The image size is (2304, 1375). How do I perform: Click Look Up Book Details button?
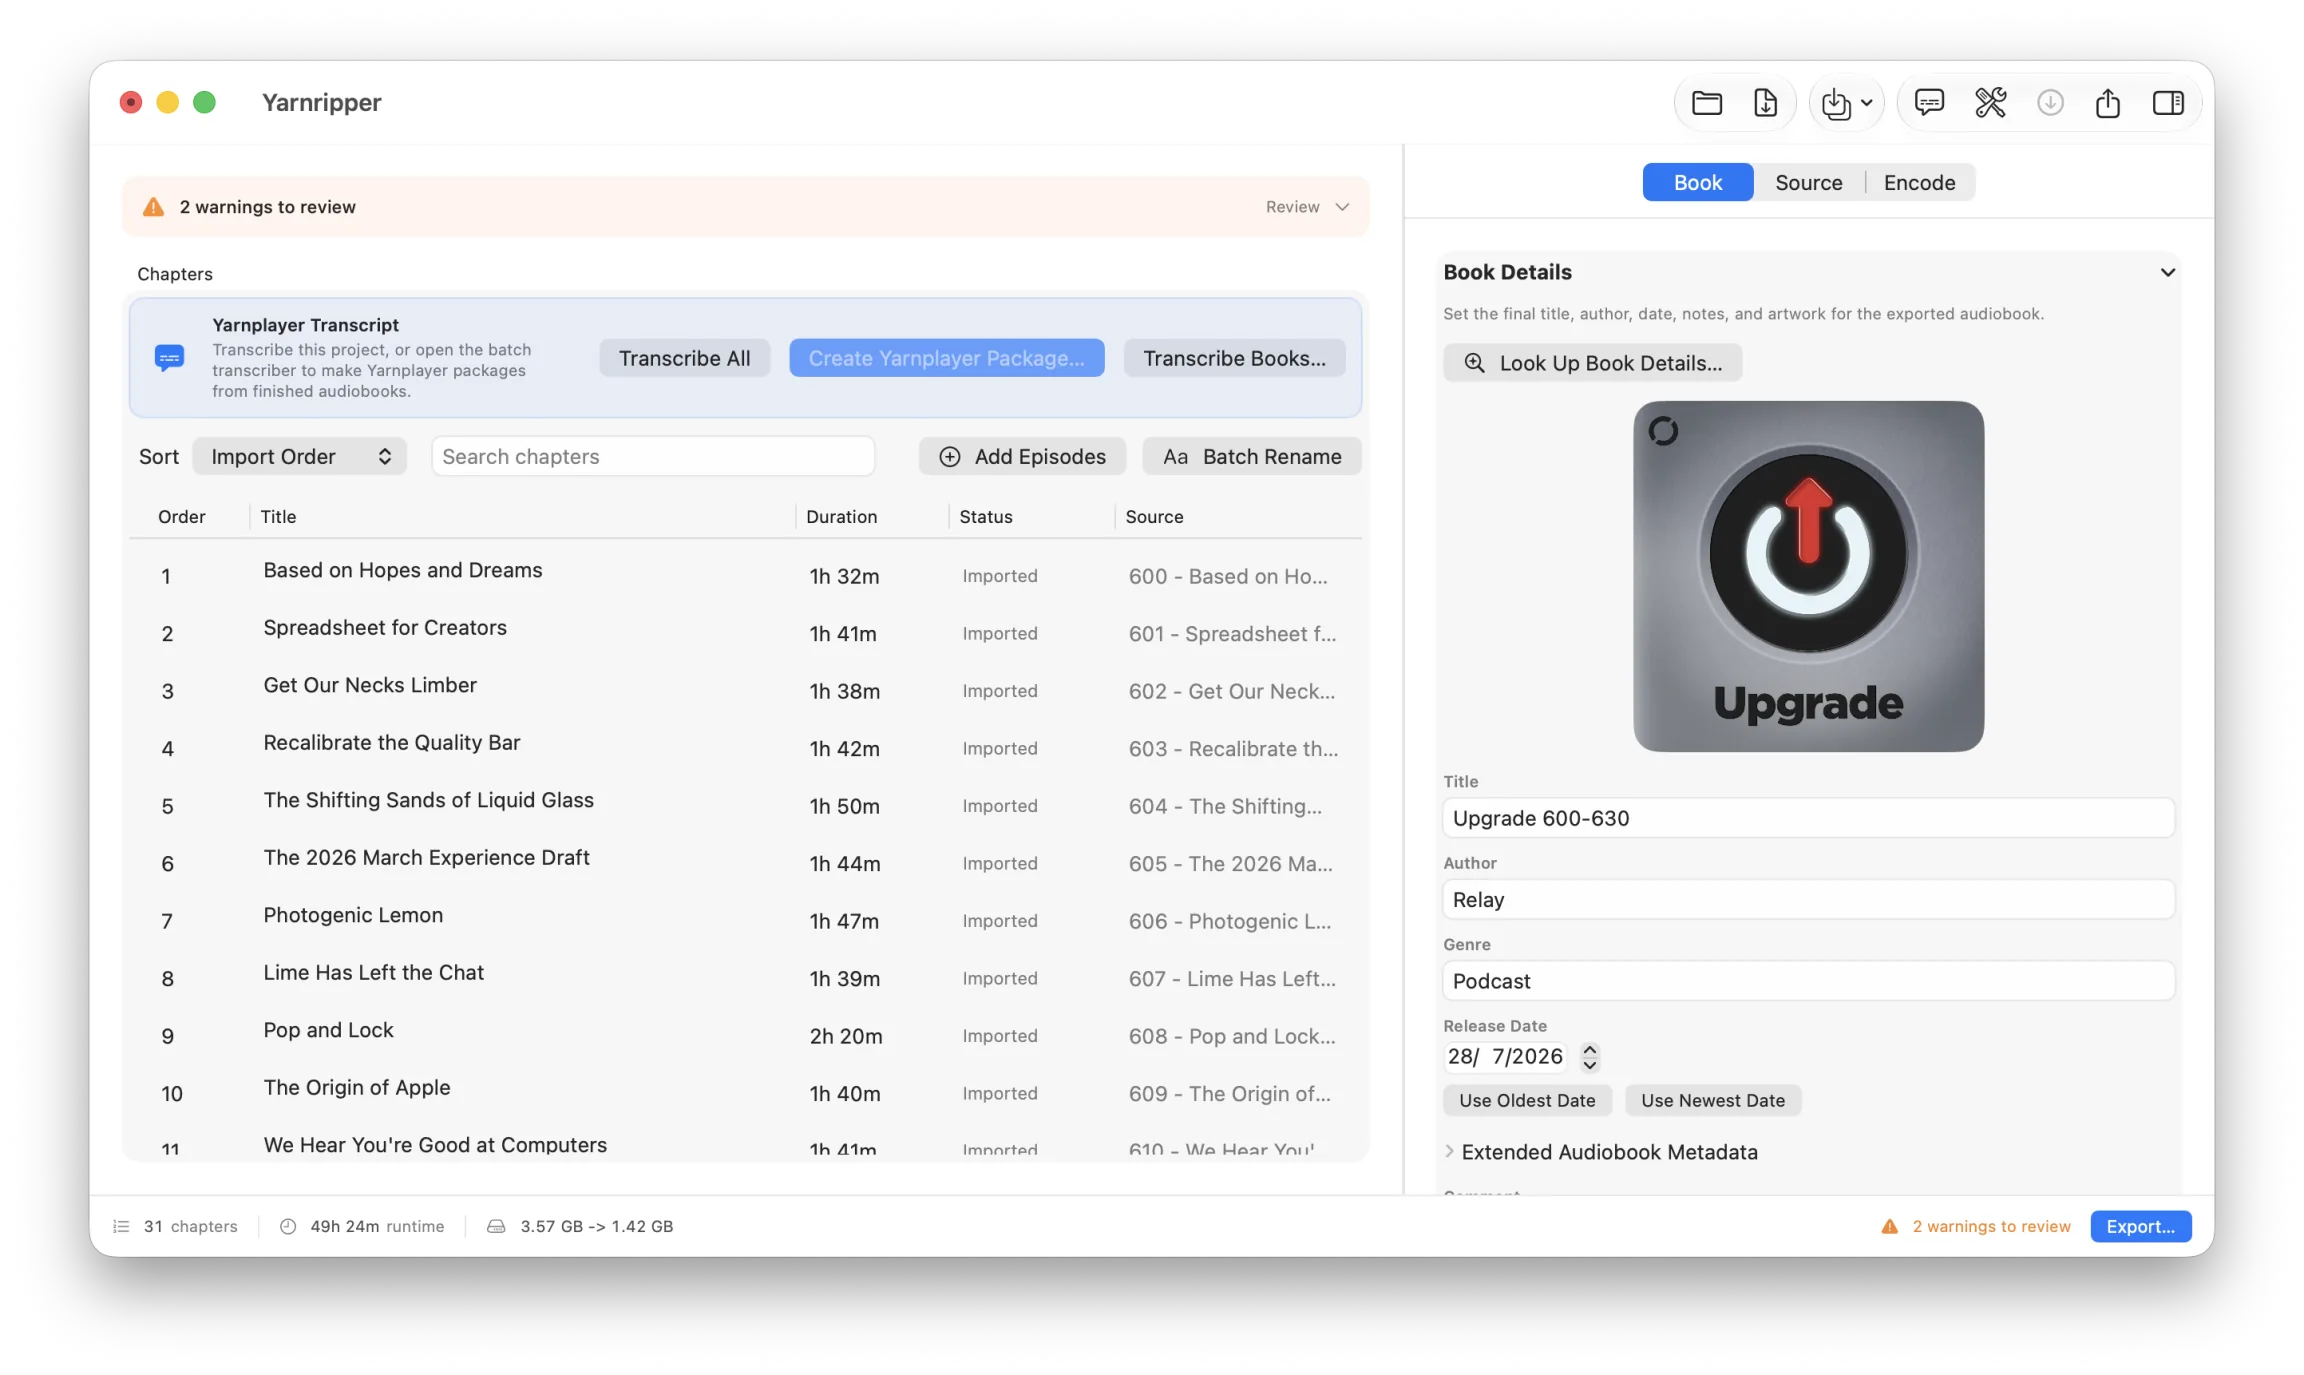coord(1592,363)
